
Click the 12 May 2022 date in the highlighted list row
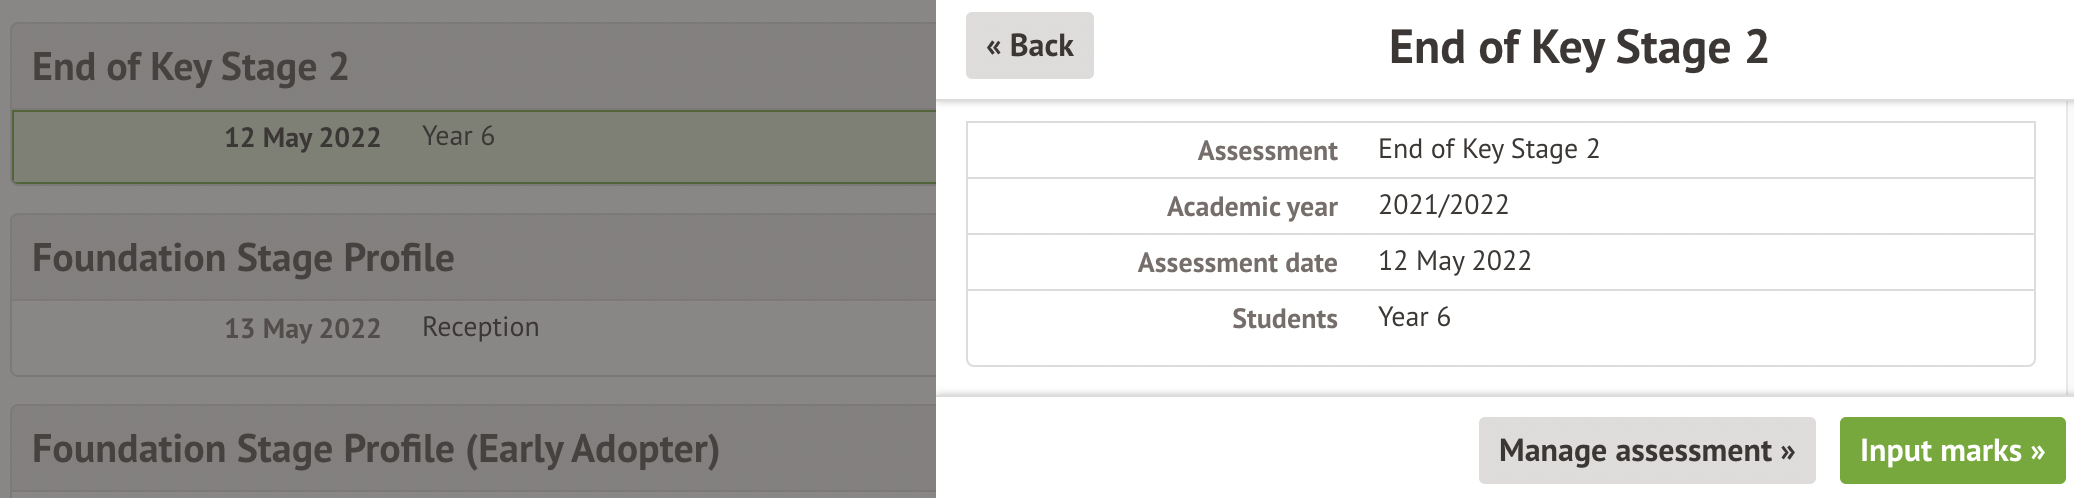pos(302,137)
